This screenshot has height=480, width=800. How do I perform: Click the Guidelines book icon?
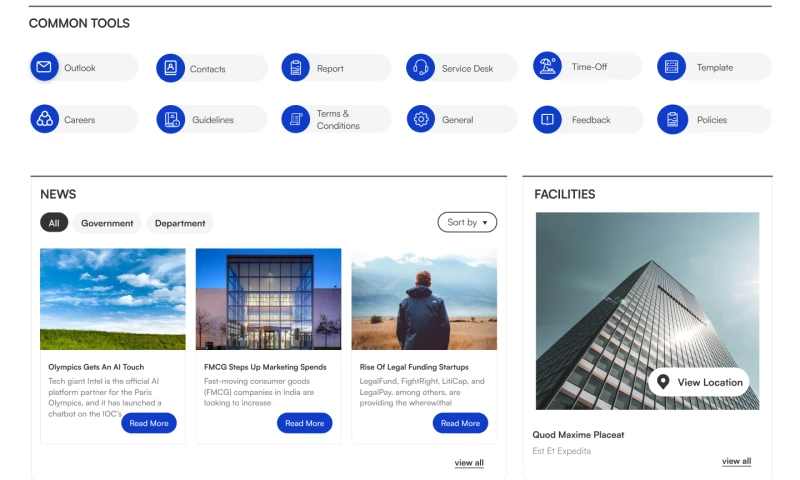170,119
